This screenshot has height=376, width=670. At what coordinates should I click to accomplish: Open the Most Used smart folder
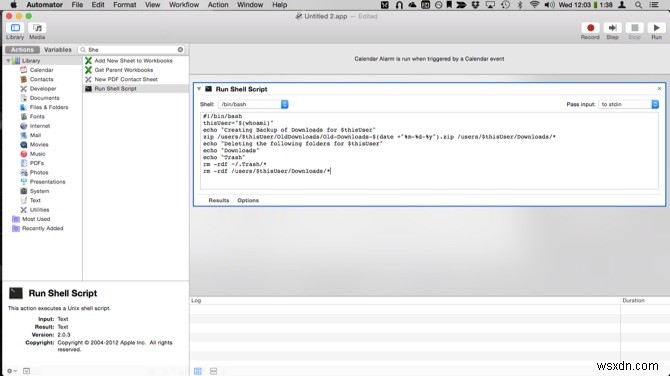tap(36, 219)
